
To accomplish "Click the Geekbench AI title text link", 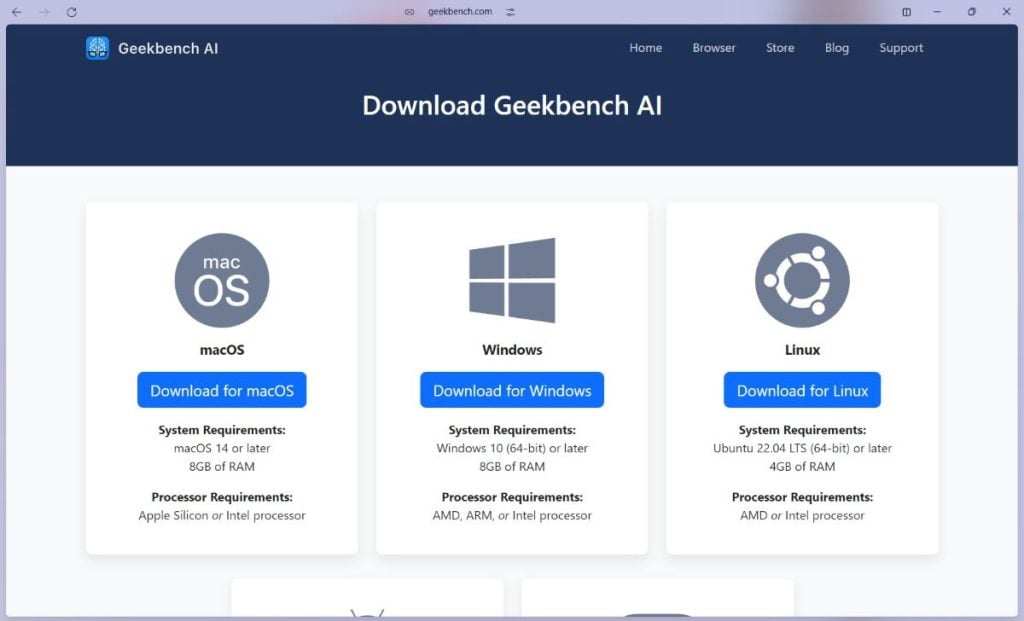I will click(x=168, y=48).
